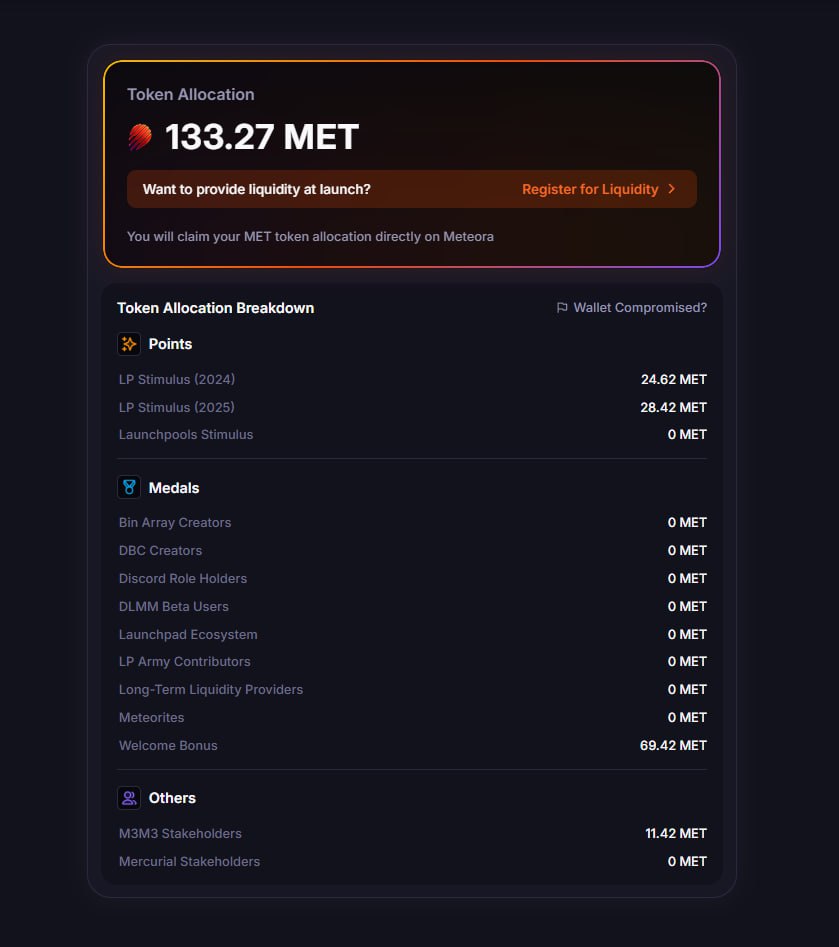Click the Discord Role Holders row label
The image size is (839, 947).
point(183,579)
